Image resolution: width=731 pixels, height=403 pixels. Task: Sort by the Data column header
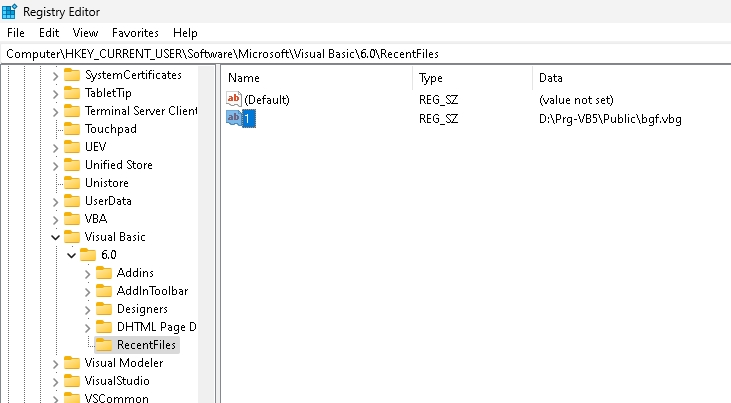click(632, 78)
